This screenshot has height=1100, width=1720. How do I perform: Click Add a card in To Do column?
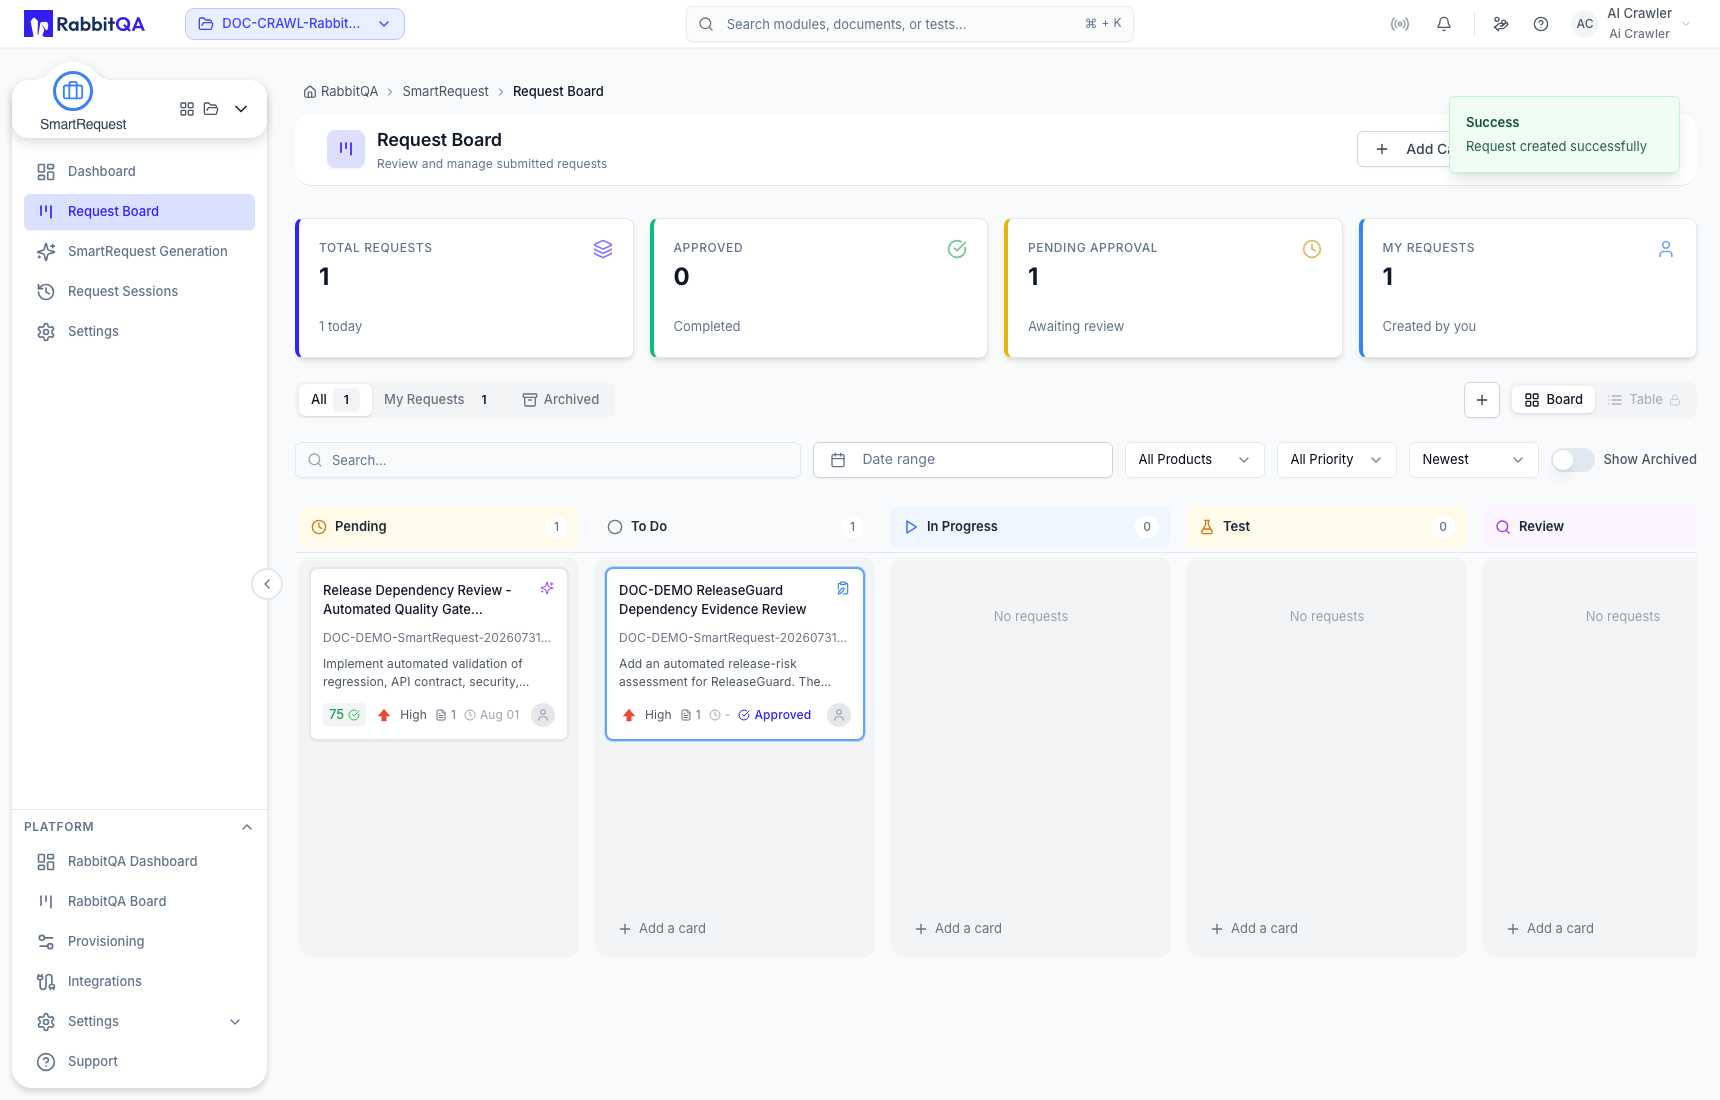[x=663, y=929]
